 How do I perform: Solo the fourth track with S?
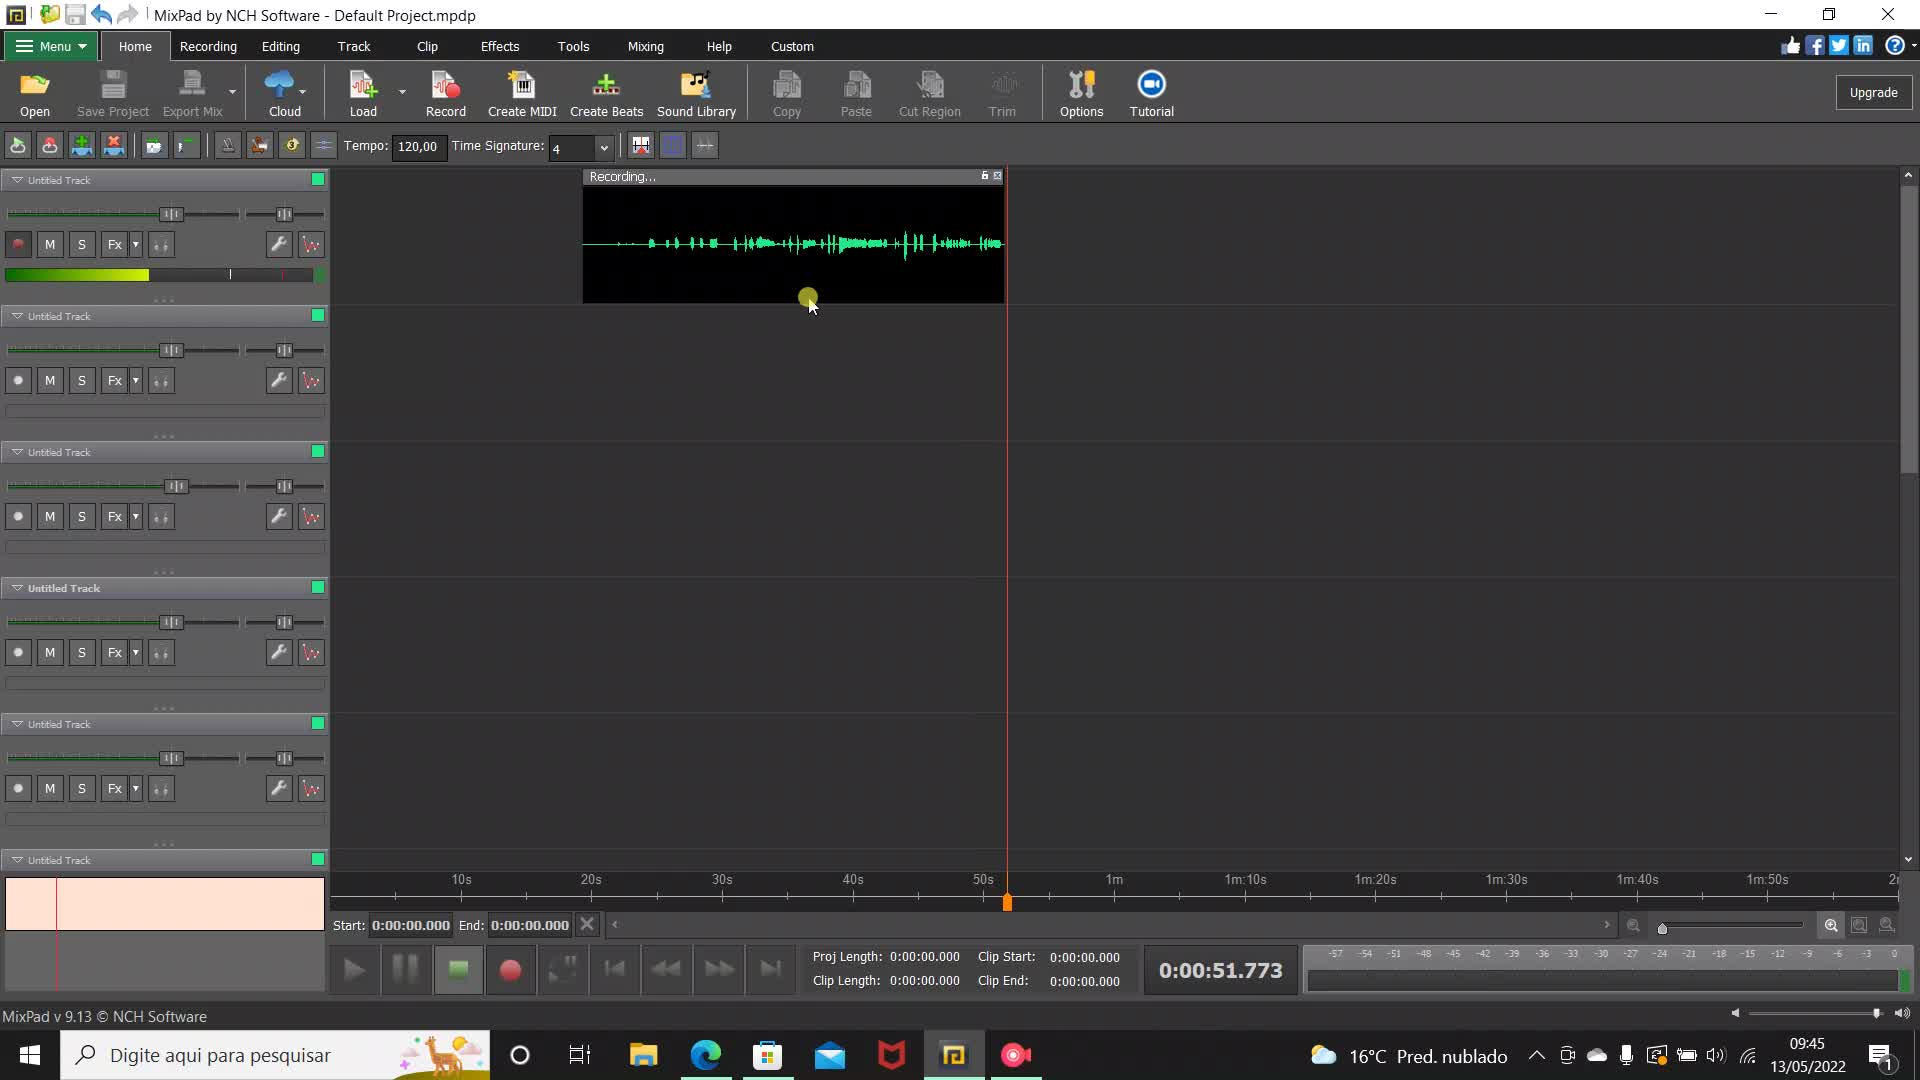82,652
